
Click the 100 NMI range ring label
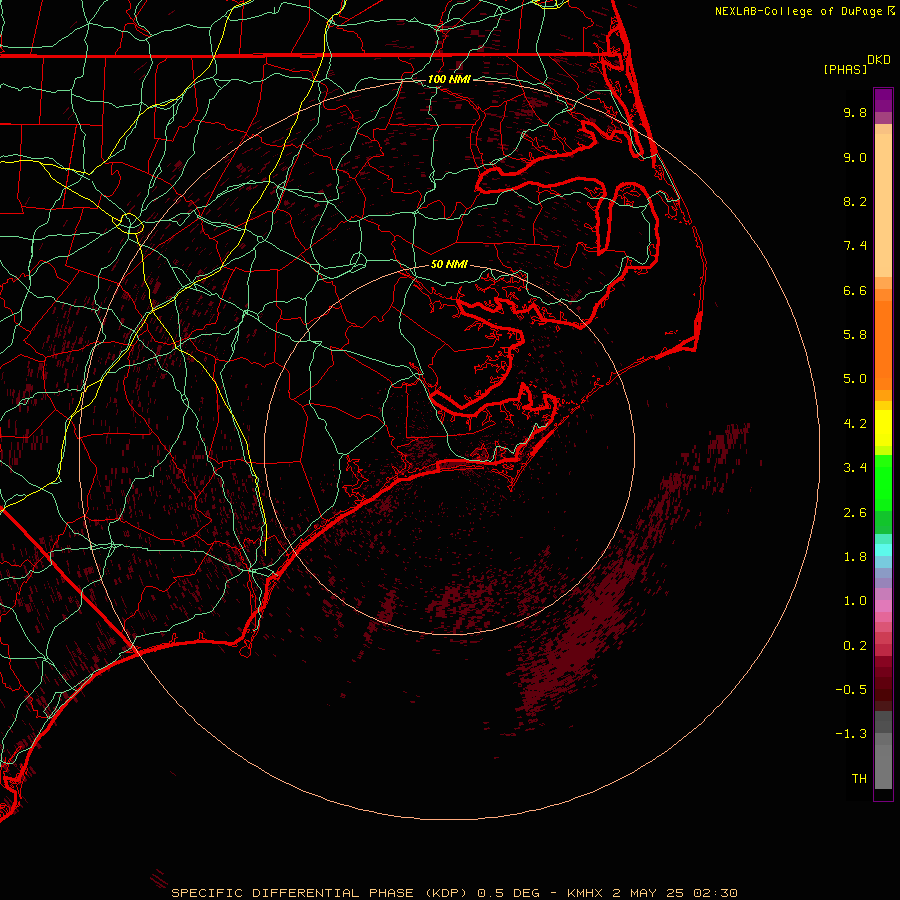(449, 79)
